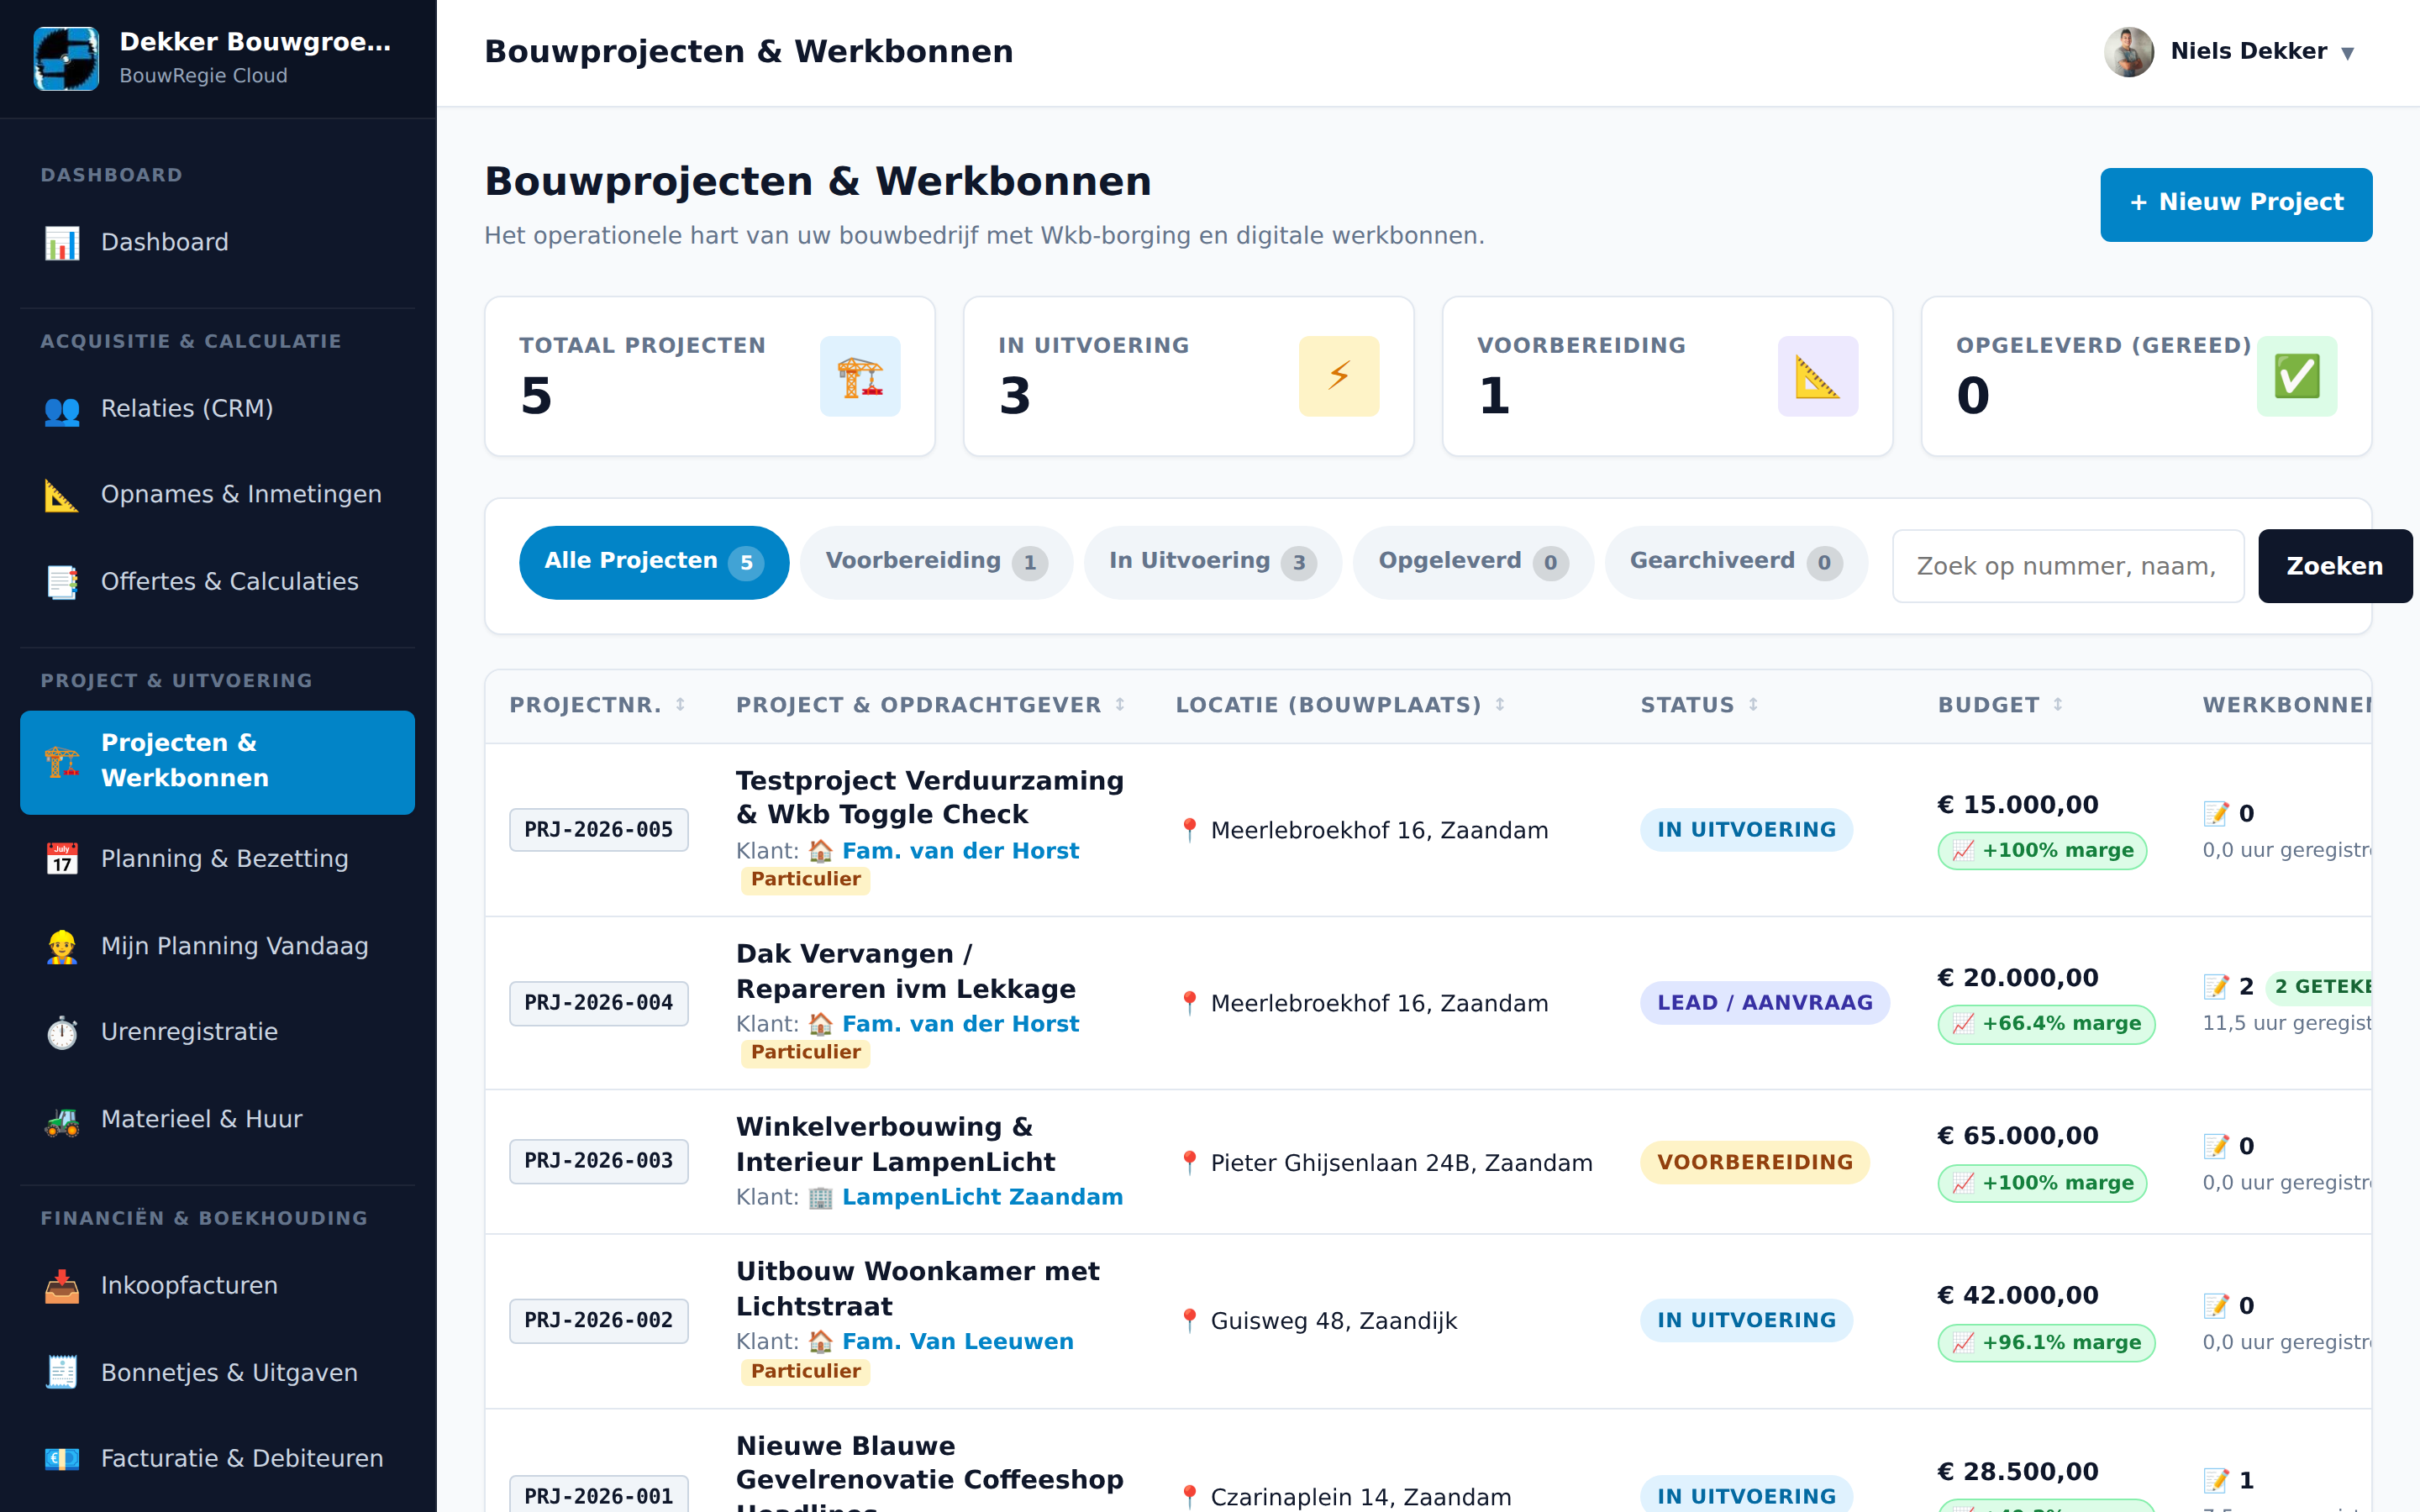2420x1512 pixels.
Task: Click the checkmark icon on Opgeleverd card
Action: tap(2297, 376)
